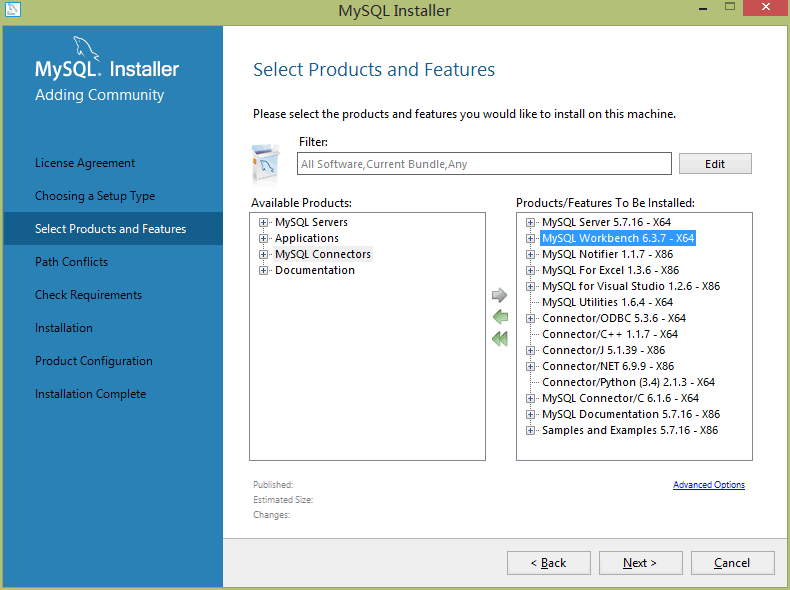The image size is (790, 590).
Task: Open the License Agreement step
Action: (x=85, y=163)
